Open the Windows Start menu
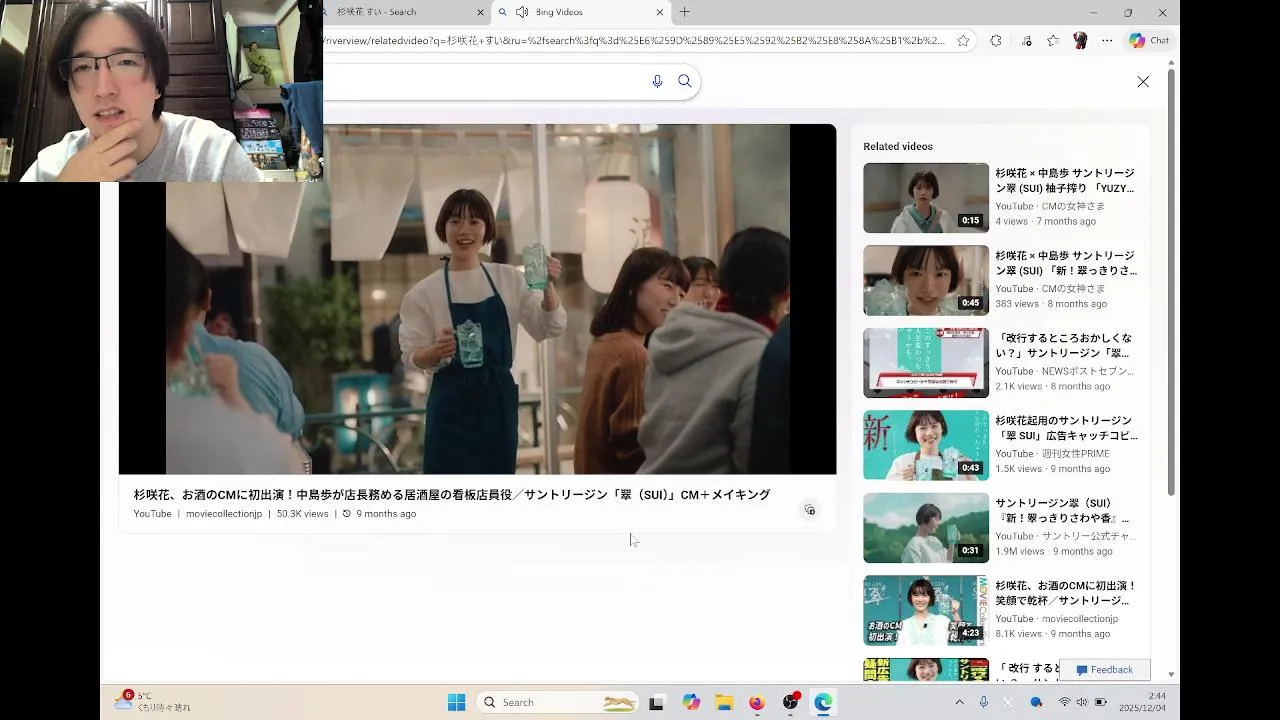Screen dimensions: 1280x720 [x=456, y=702]
